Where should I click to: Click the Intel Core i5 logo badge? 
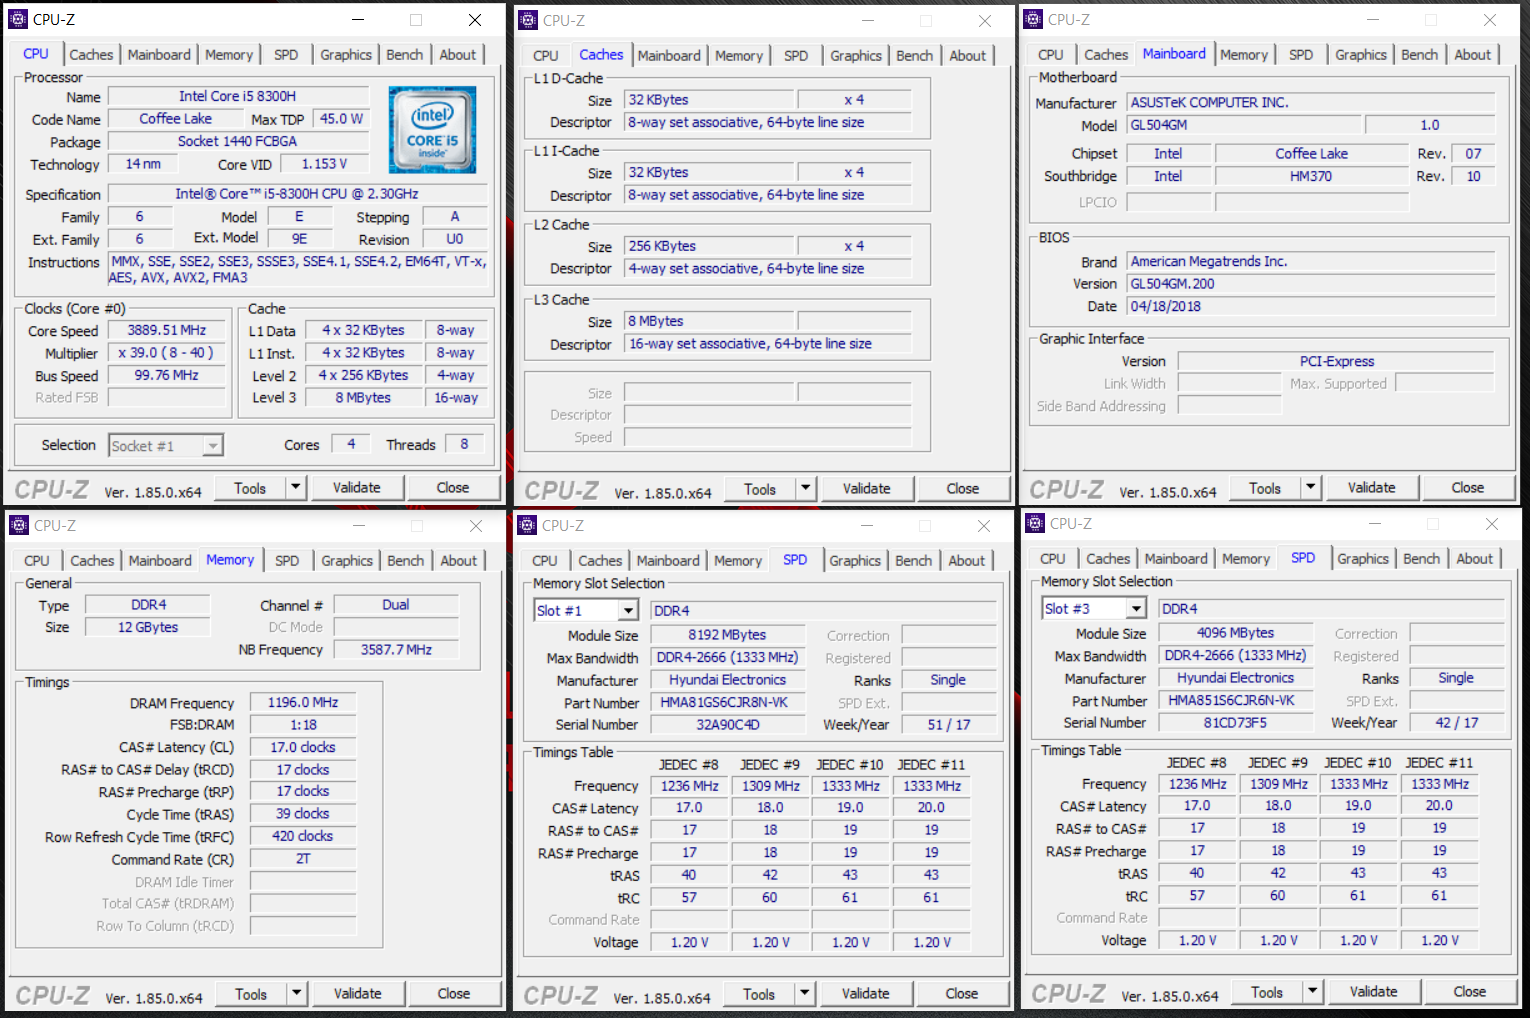pyautogui.click(x=432, y=130)
